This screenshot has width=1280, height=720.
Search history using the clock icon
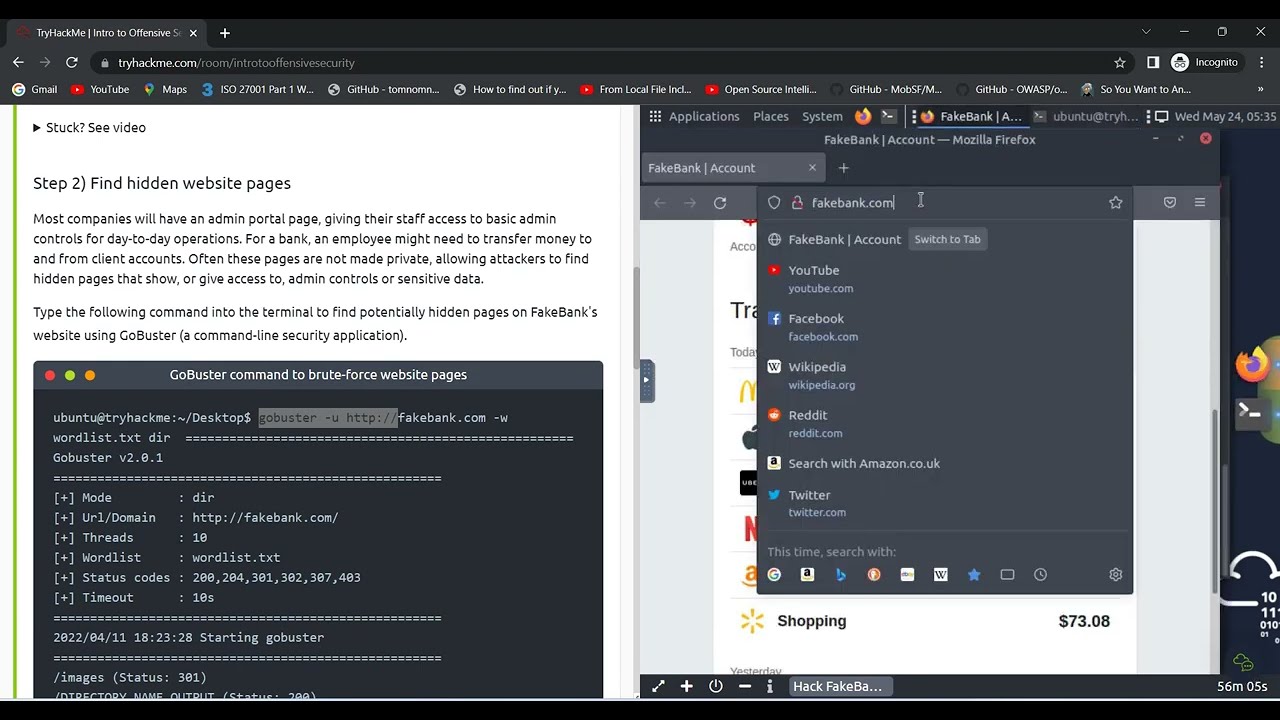click(1041, 575)
